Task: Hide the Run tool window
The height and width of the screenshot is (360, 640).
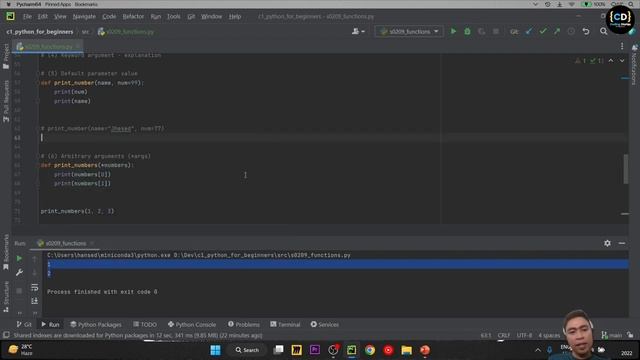Action: (622, 243)
